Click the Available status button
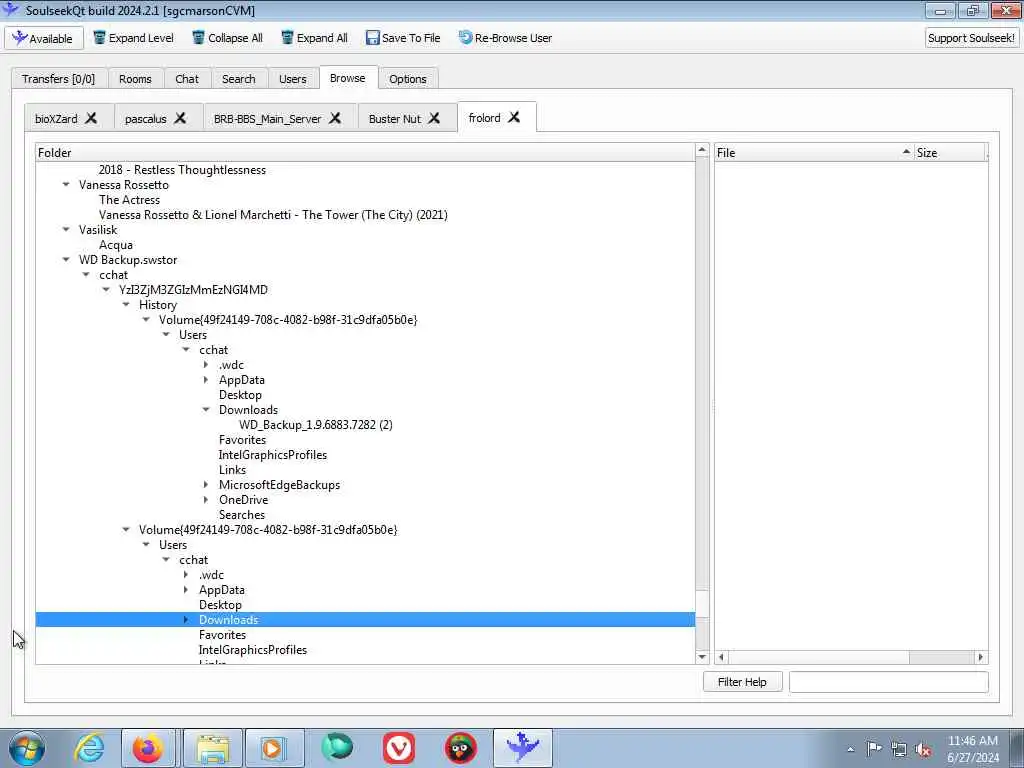Image resolution: width=1024 pixels, height=768 pixels. point(44,39)
